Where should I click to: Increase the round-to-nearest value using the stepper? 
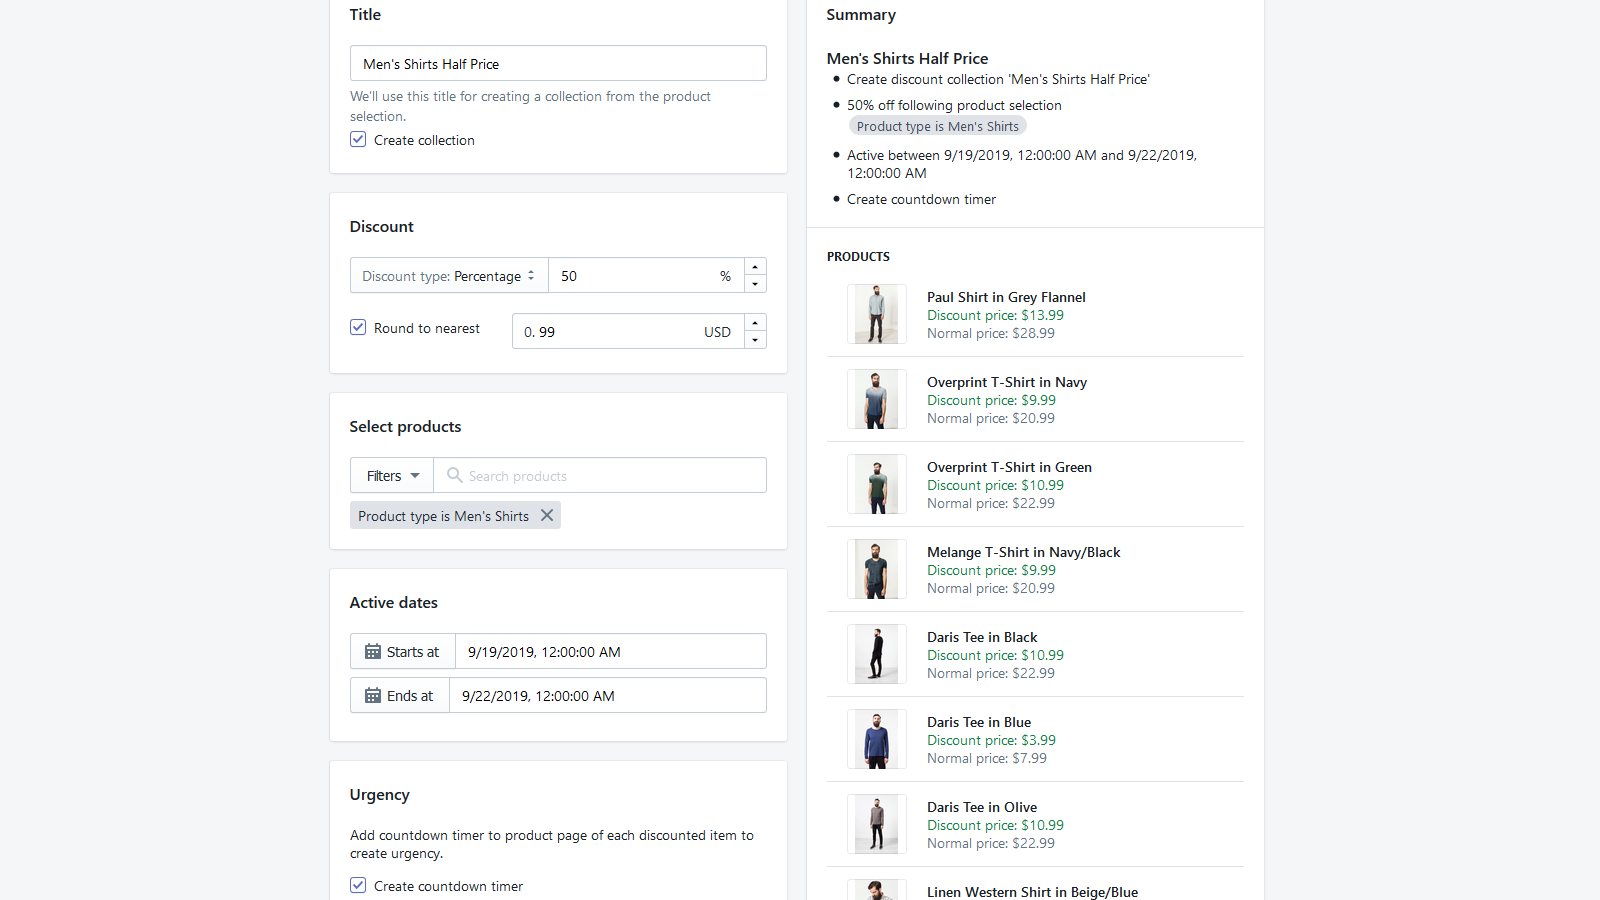[x=755, y=321]
